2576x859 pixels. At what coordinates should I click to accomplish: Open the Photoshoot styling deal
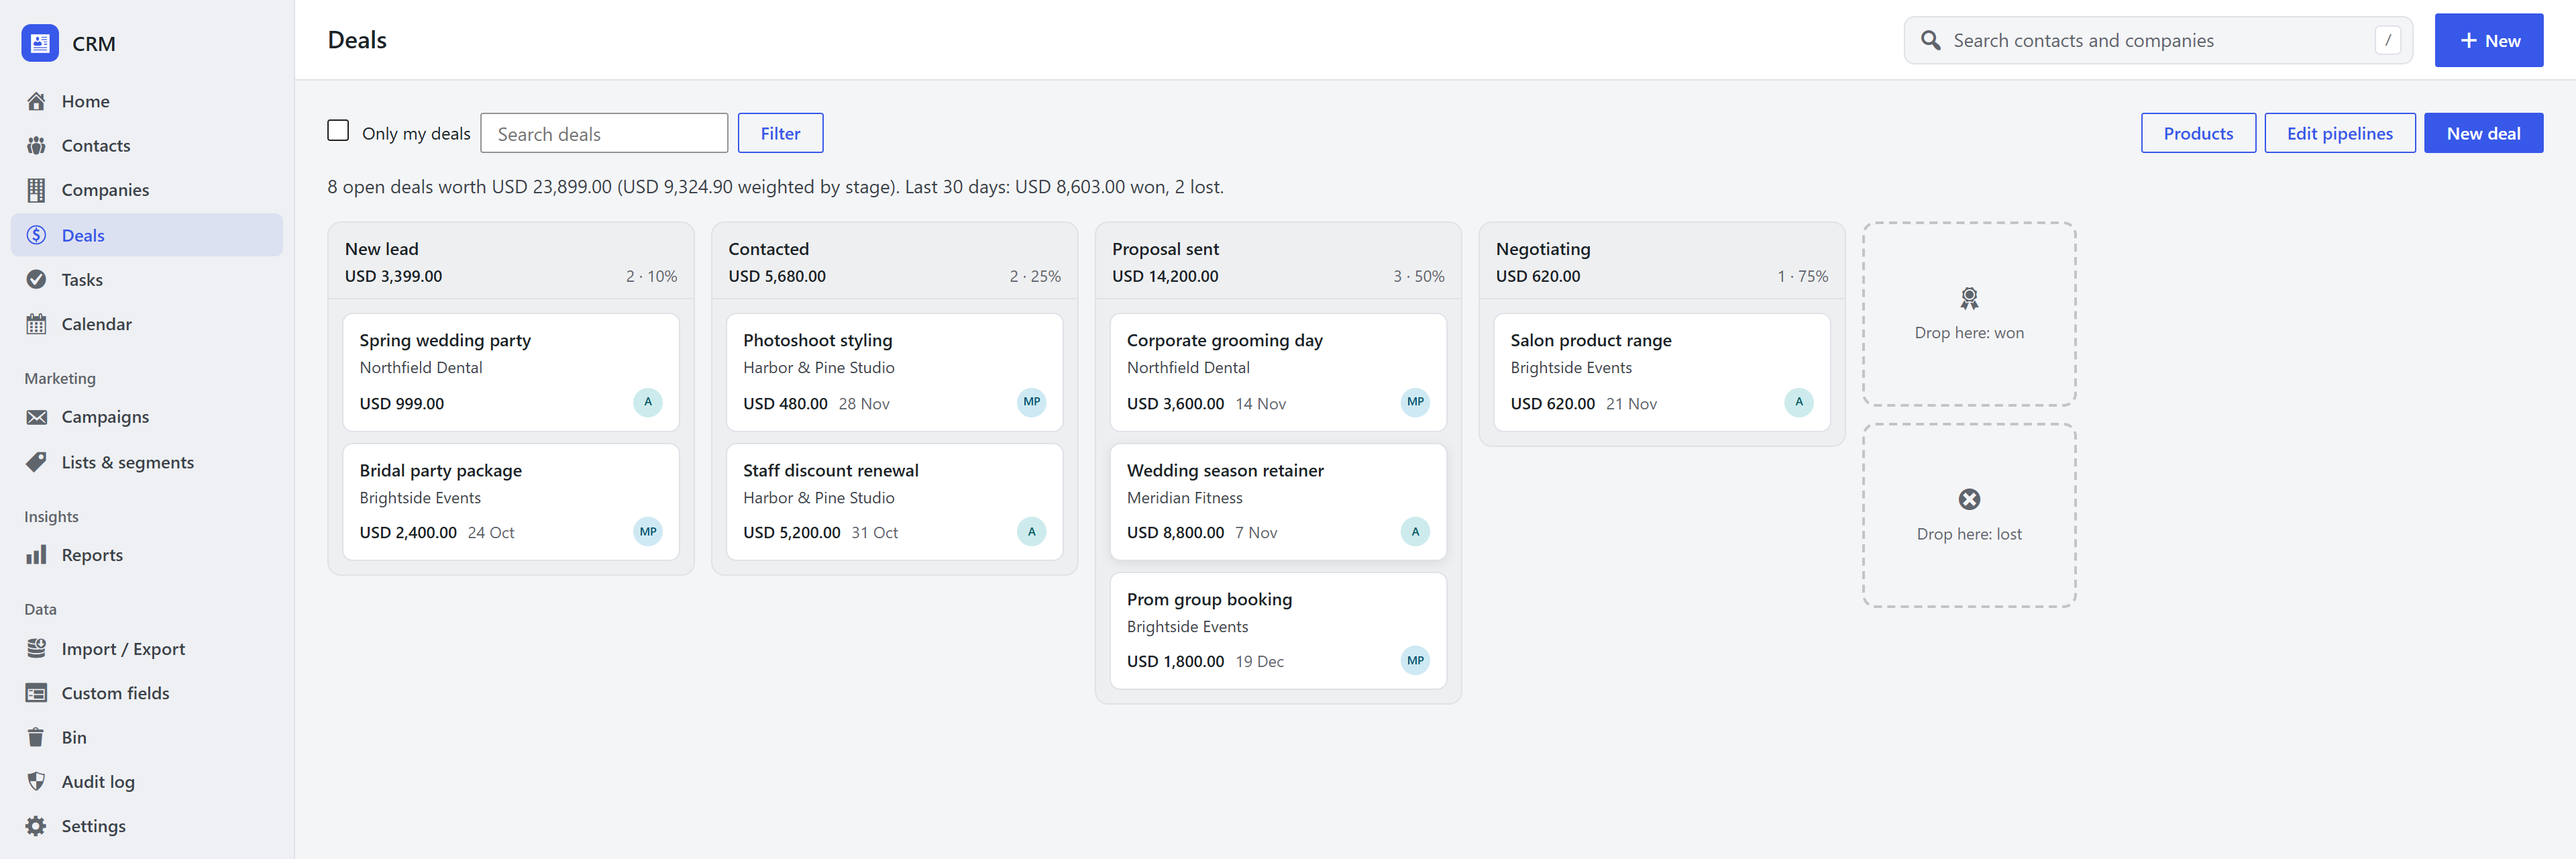[x=894, y=372]
